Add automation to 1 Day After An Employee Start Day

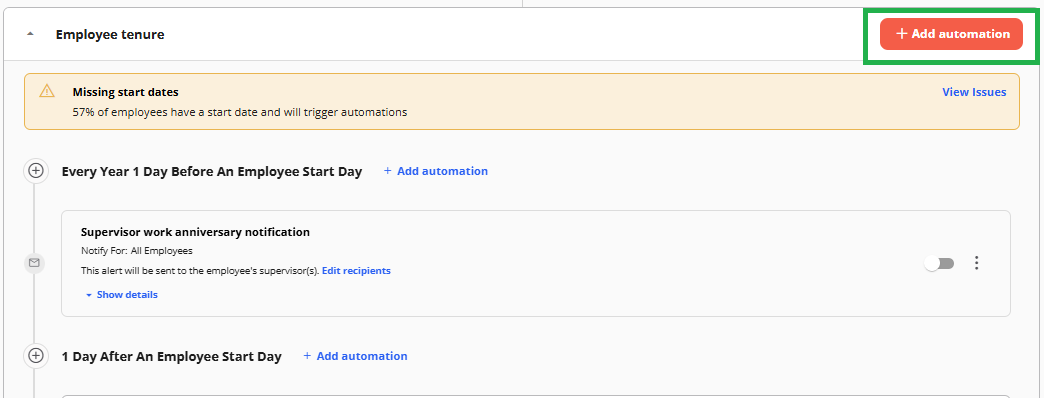355,356
